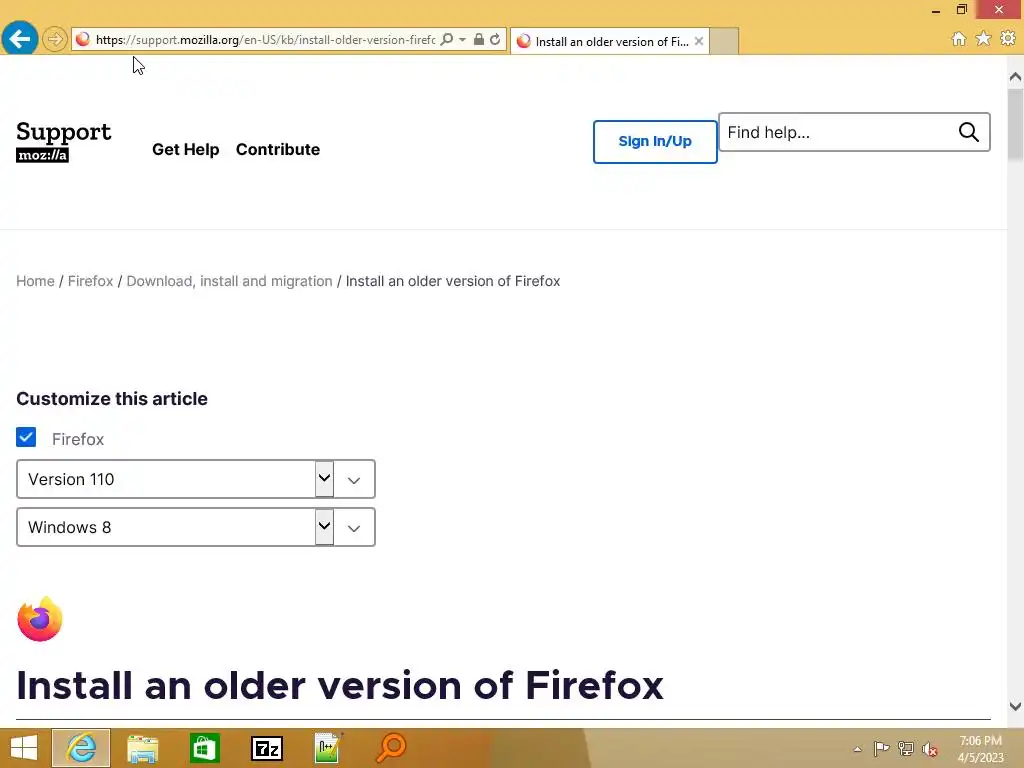Click the 'Install an older version of Firefox' heading
This screenshot has width=1024, height=768.
(x=340, y=685)
